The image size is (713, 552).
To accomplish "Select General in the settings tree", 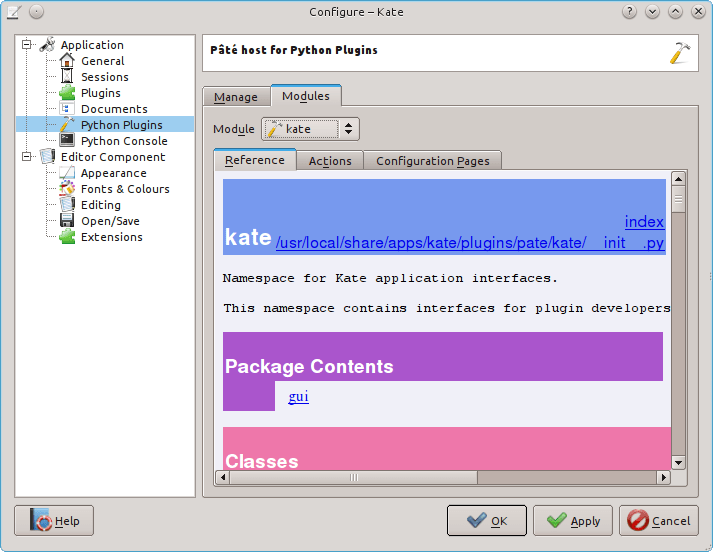I will (x=103, y=61).
